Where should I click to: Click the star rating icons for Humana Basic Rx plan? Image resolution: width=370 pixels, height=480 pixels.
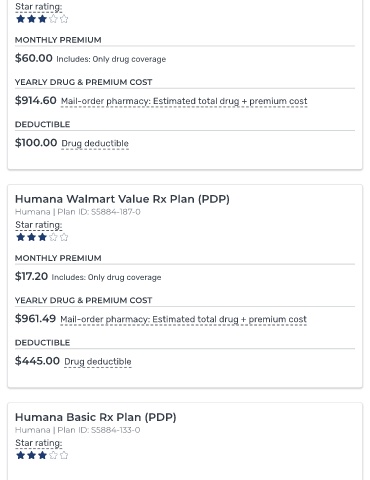tap(42, 455)
